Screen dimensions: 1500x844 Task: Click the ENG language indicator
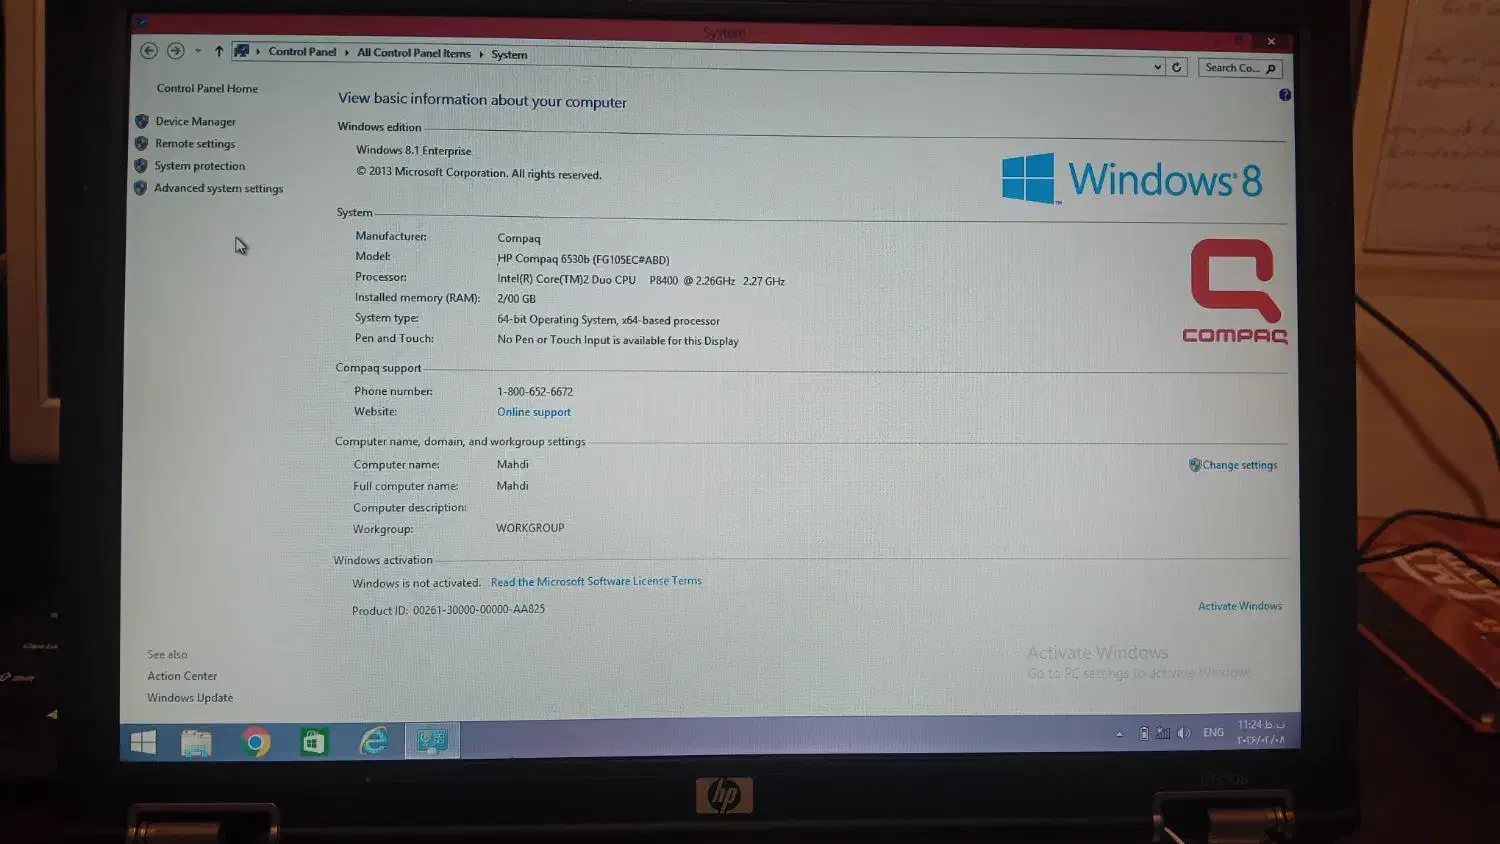[x=1213, y=733]
